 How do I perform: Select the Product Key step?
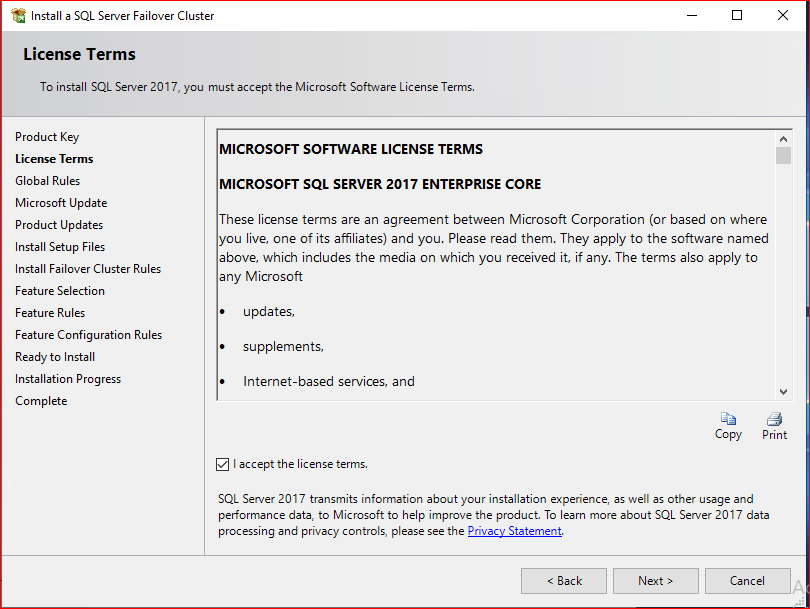coord(47,137)
